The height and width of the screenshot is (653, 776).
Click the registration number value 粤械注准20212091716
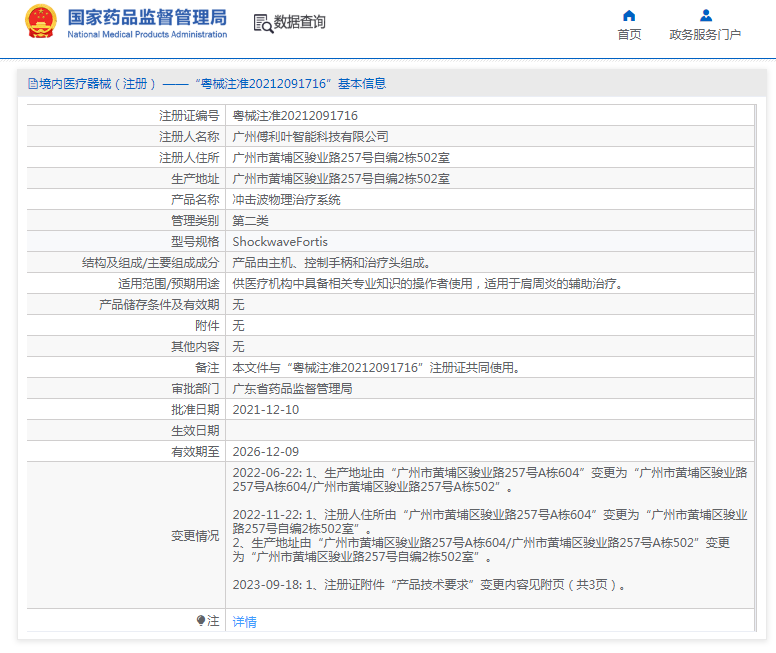pyautogui.click(x=295, y=116)
